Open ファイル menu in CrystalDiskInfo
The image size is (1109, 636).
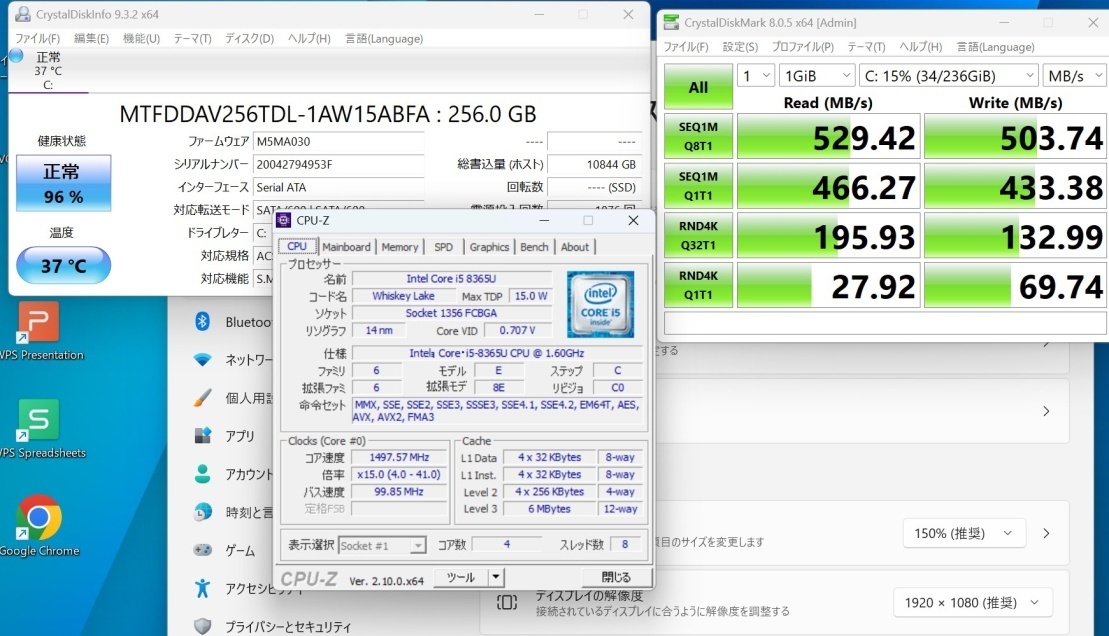[x=37, y=39]
